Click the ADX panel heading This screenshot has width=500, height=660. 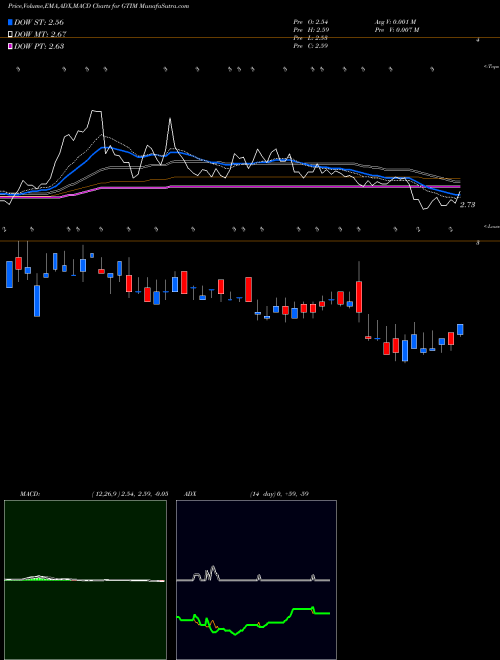190,493
